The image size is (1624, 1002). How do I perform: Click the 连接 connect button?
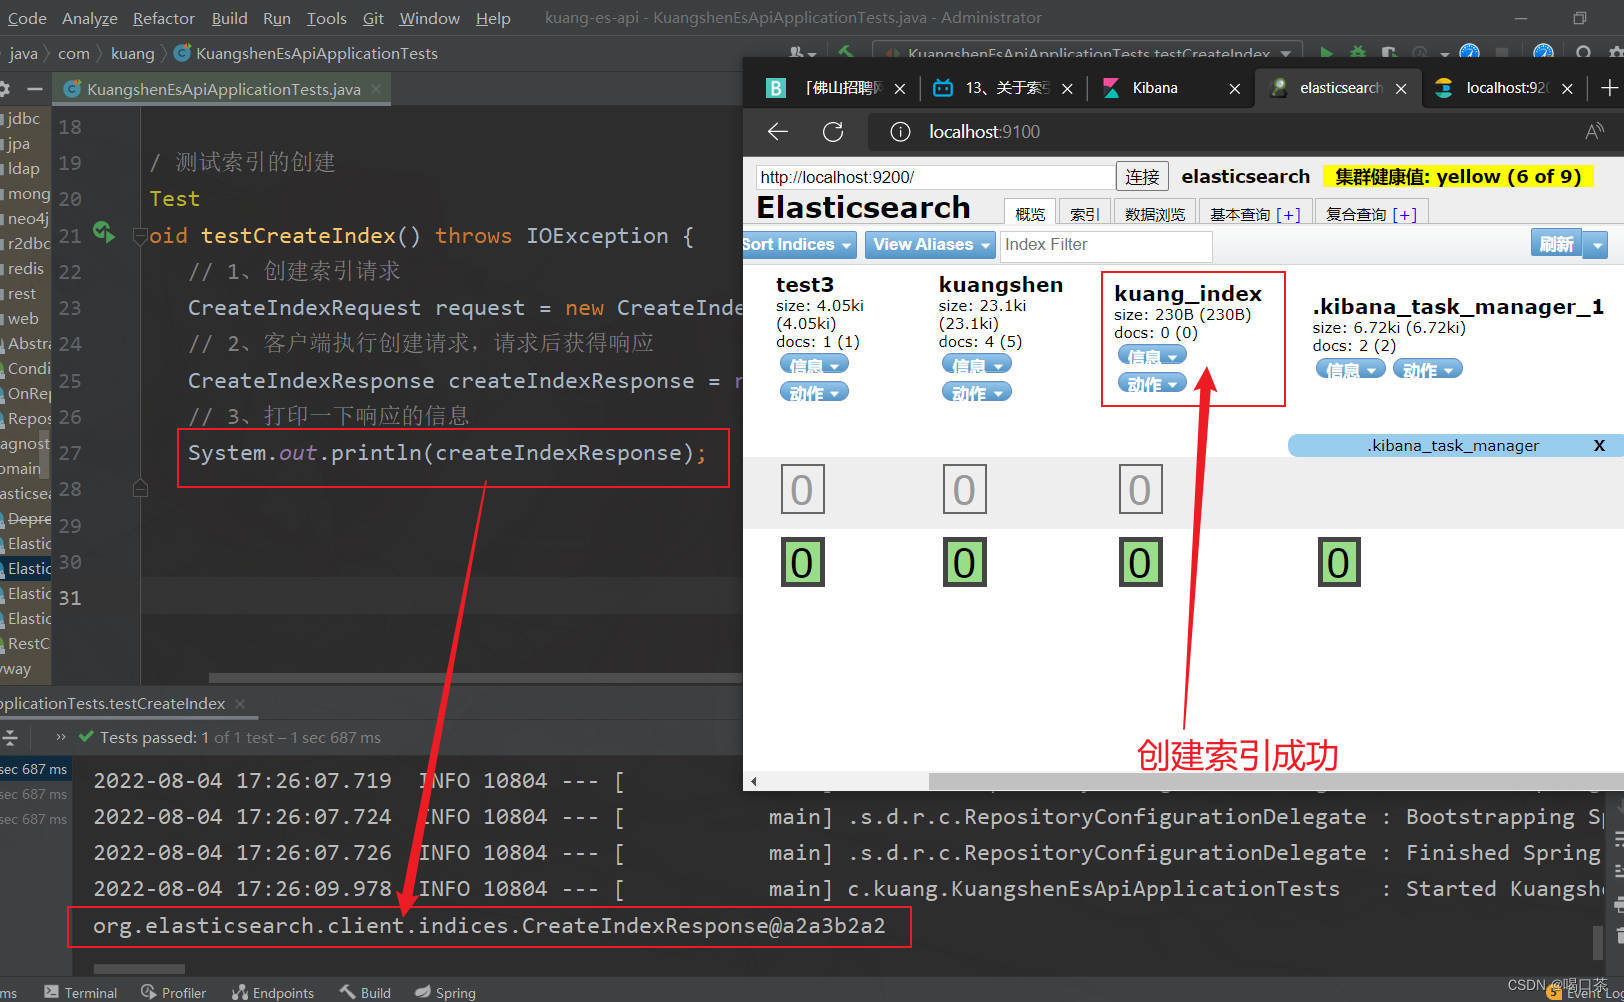(1142, 177)
